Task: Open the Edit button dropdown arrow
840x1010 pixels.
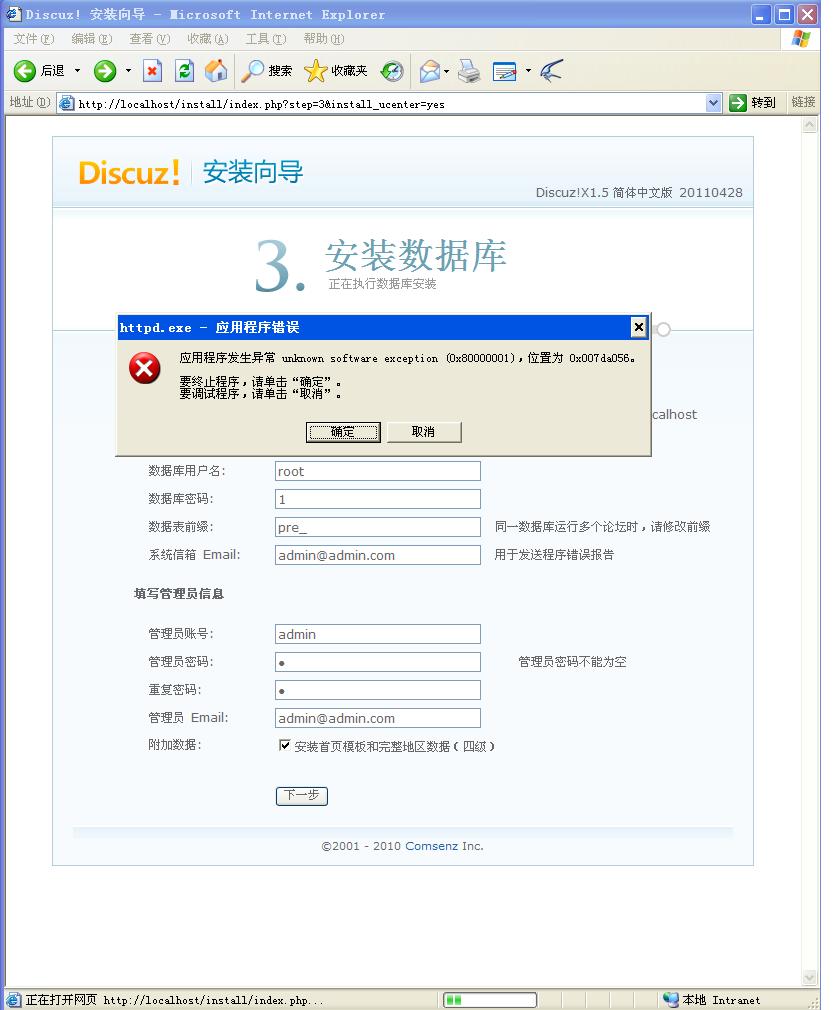Action: coord(528,71)
